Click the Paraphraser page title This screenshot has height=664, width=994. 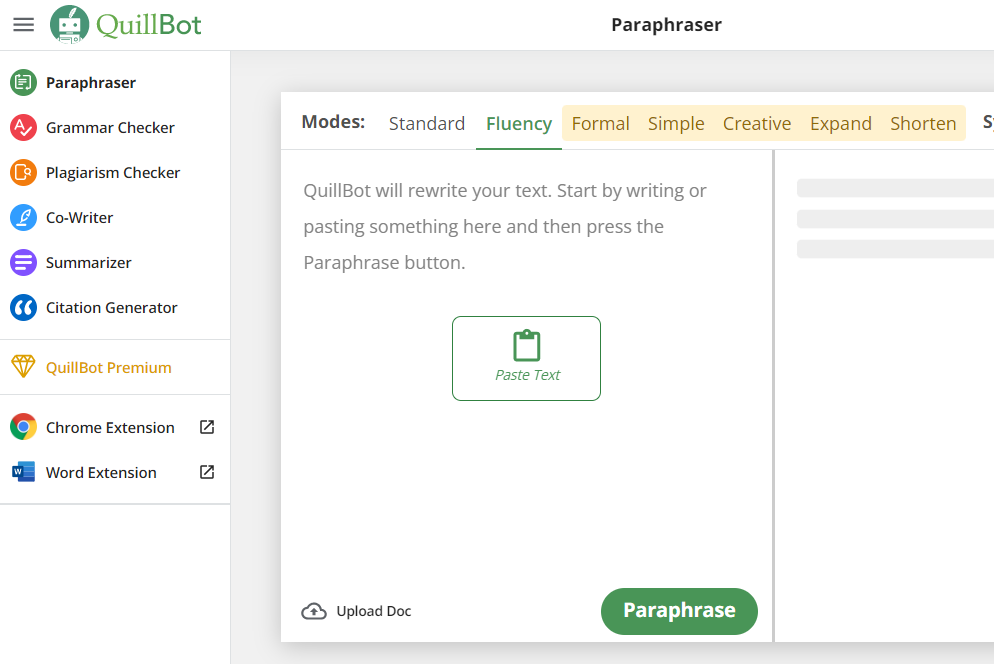coord(666,25)
